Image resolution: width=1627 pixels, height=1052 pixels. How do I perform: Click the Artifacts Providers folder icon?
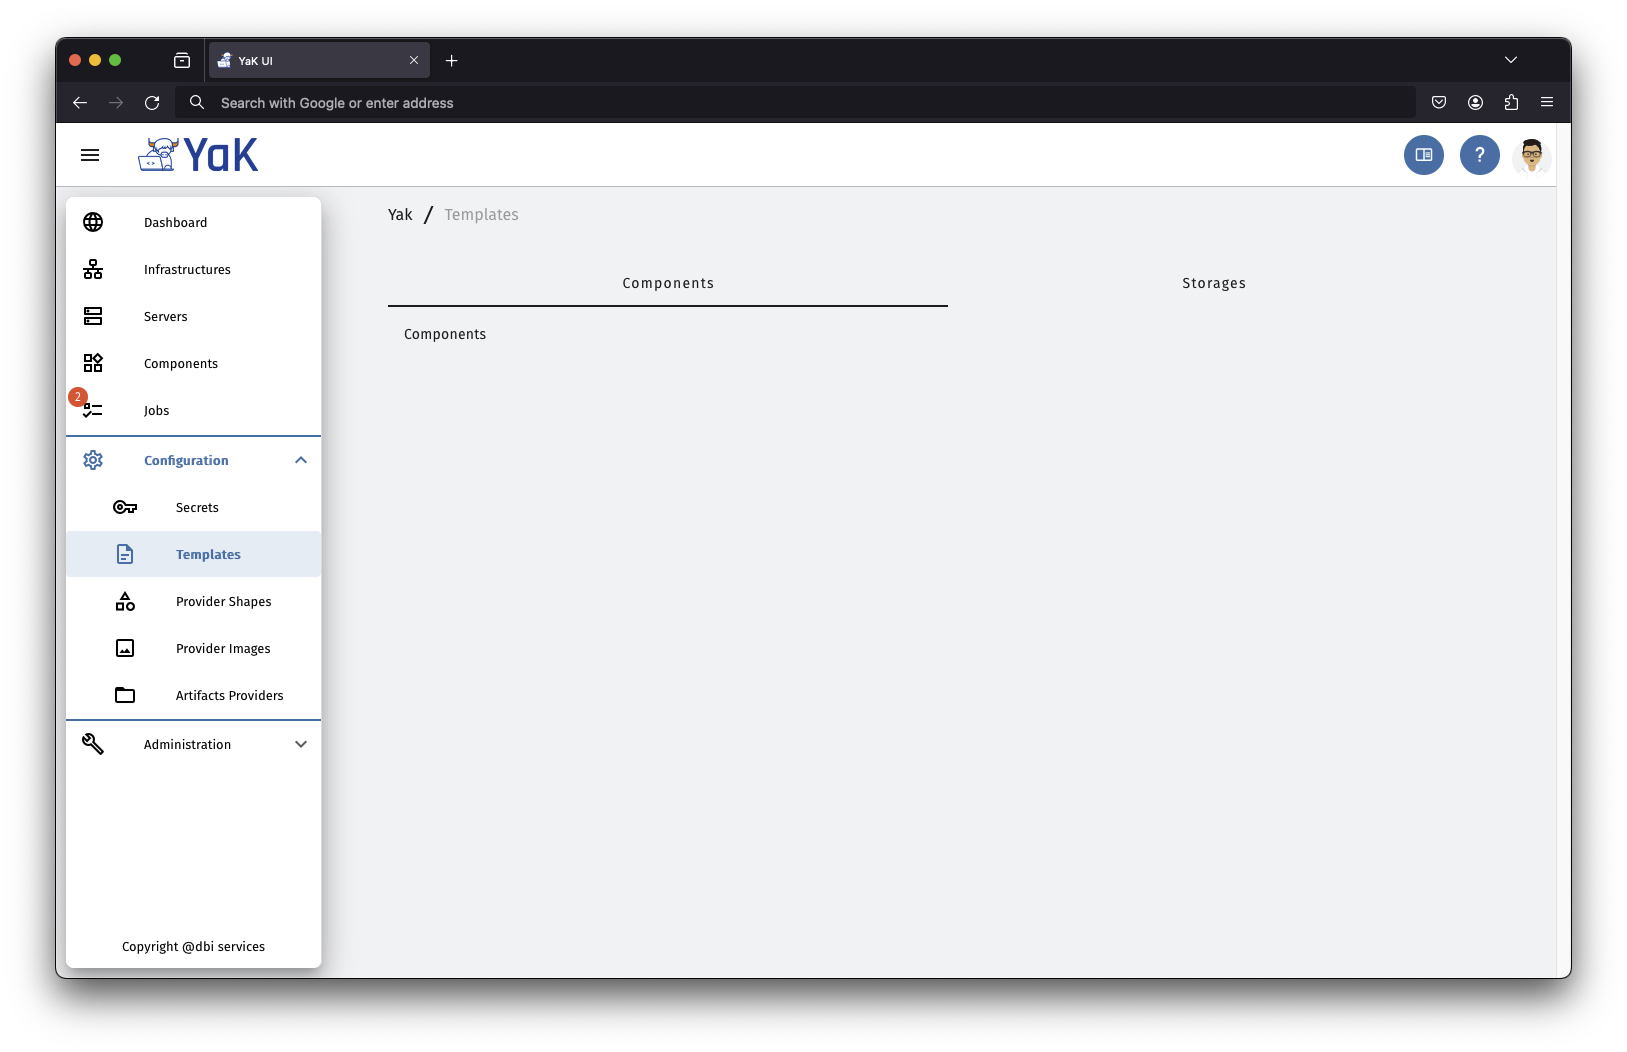[125, 695]
